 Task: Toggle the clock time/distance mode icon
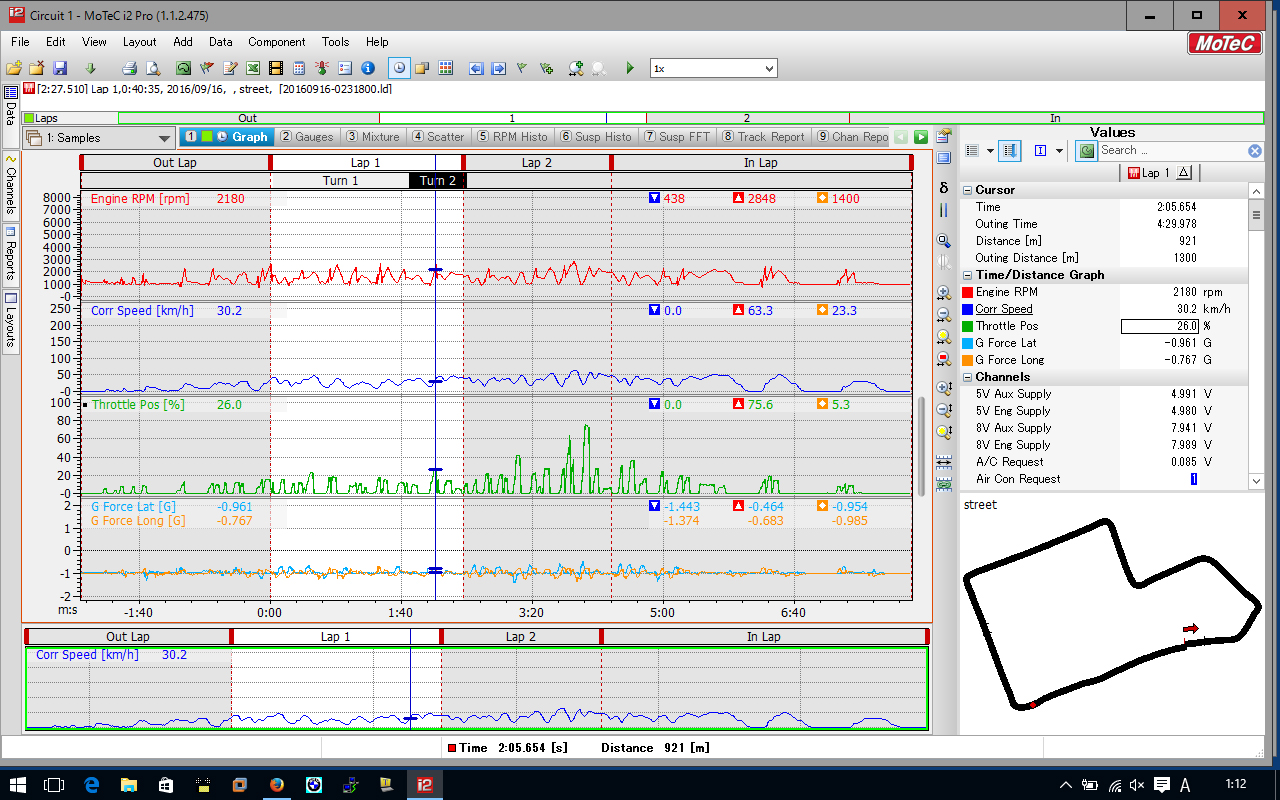tap(399, 68)
